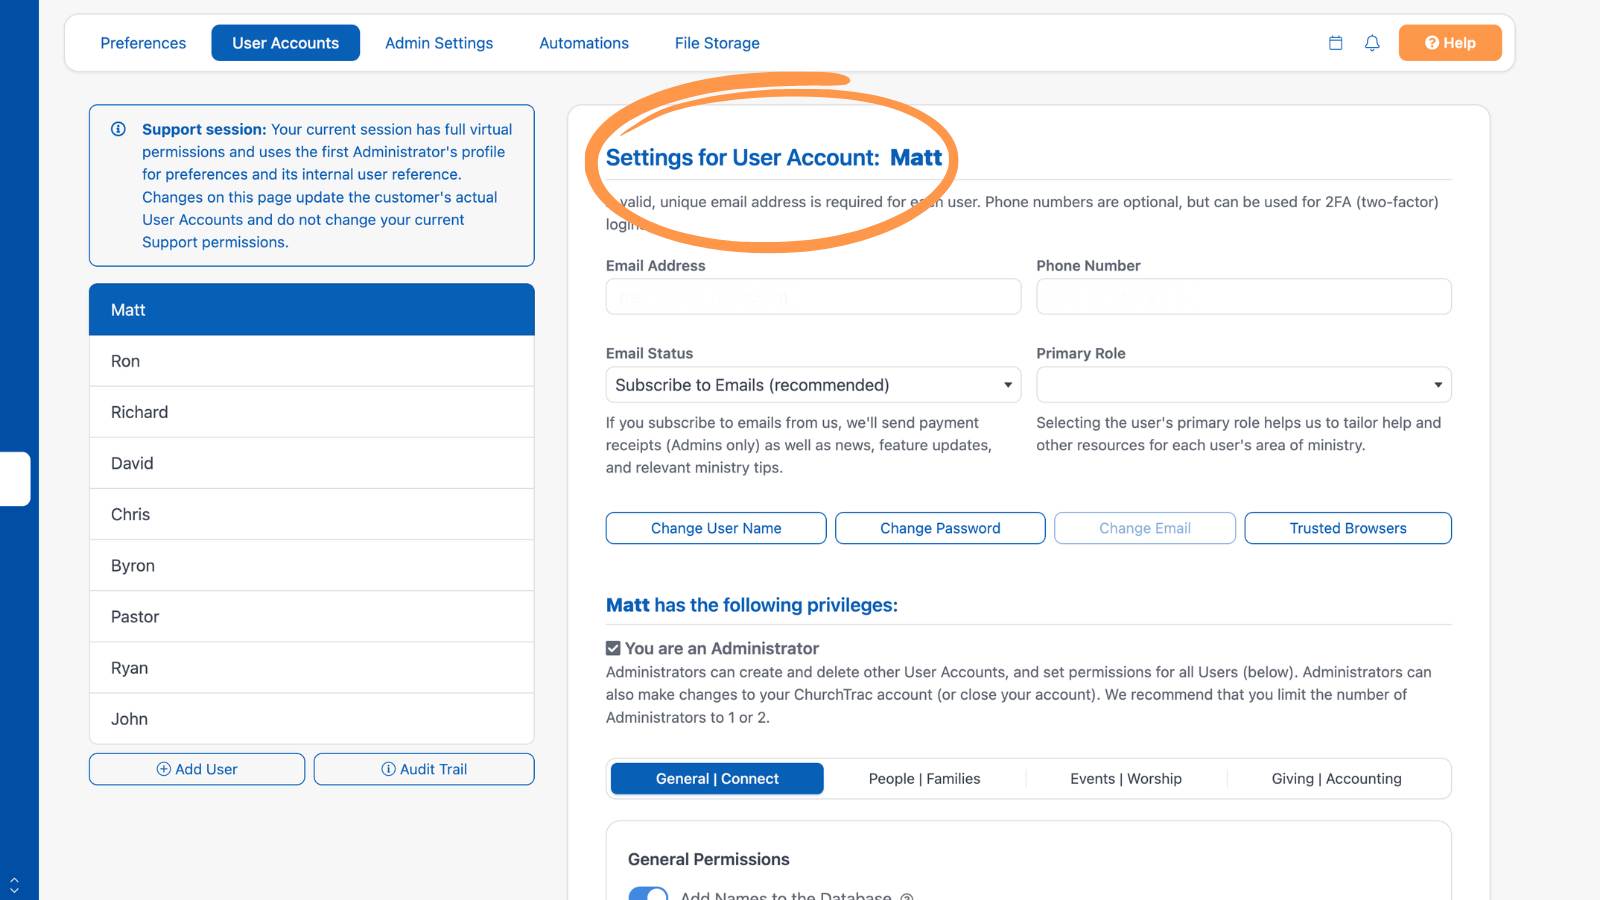Viewport: 1600px width, 900px height.
Task: Switch to the Preferences tab
Action: [x=143, y=43]
